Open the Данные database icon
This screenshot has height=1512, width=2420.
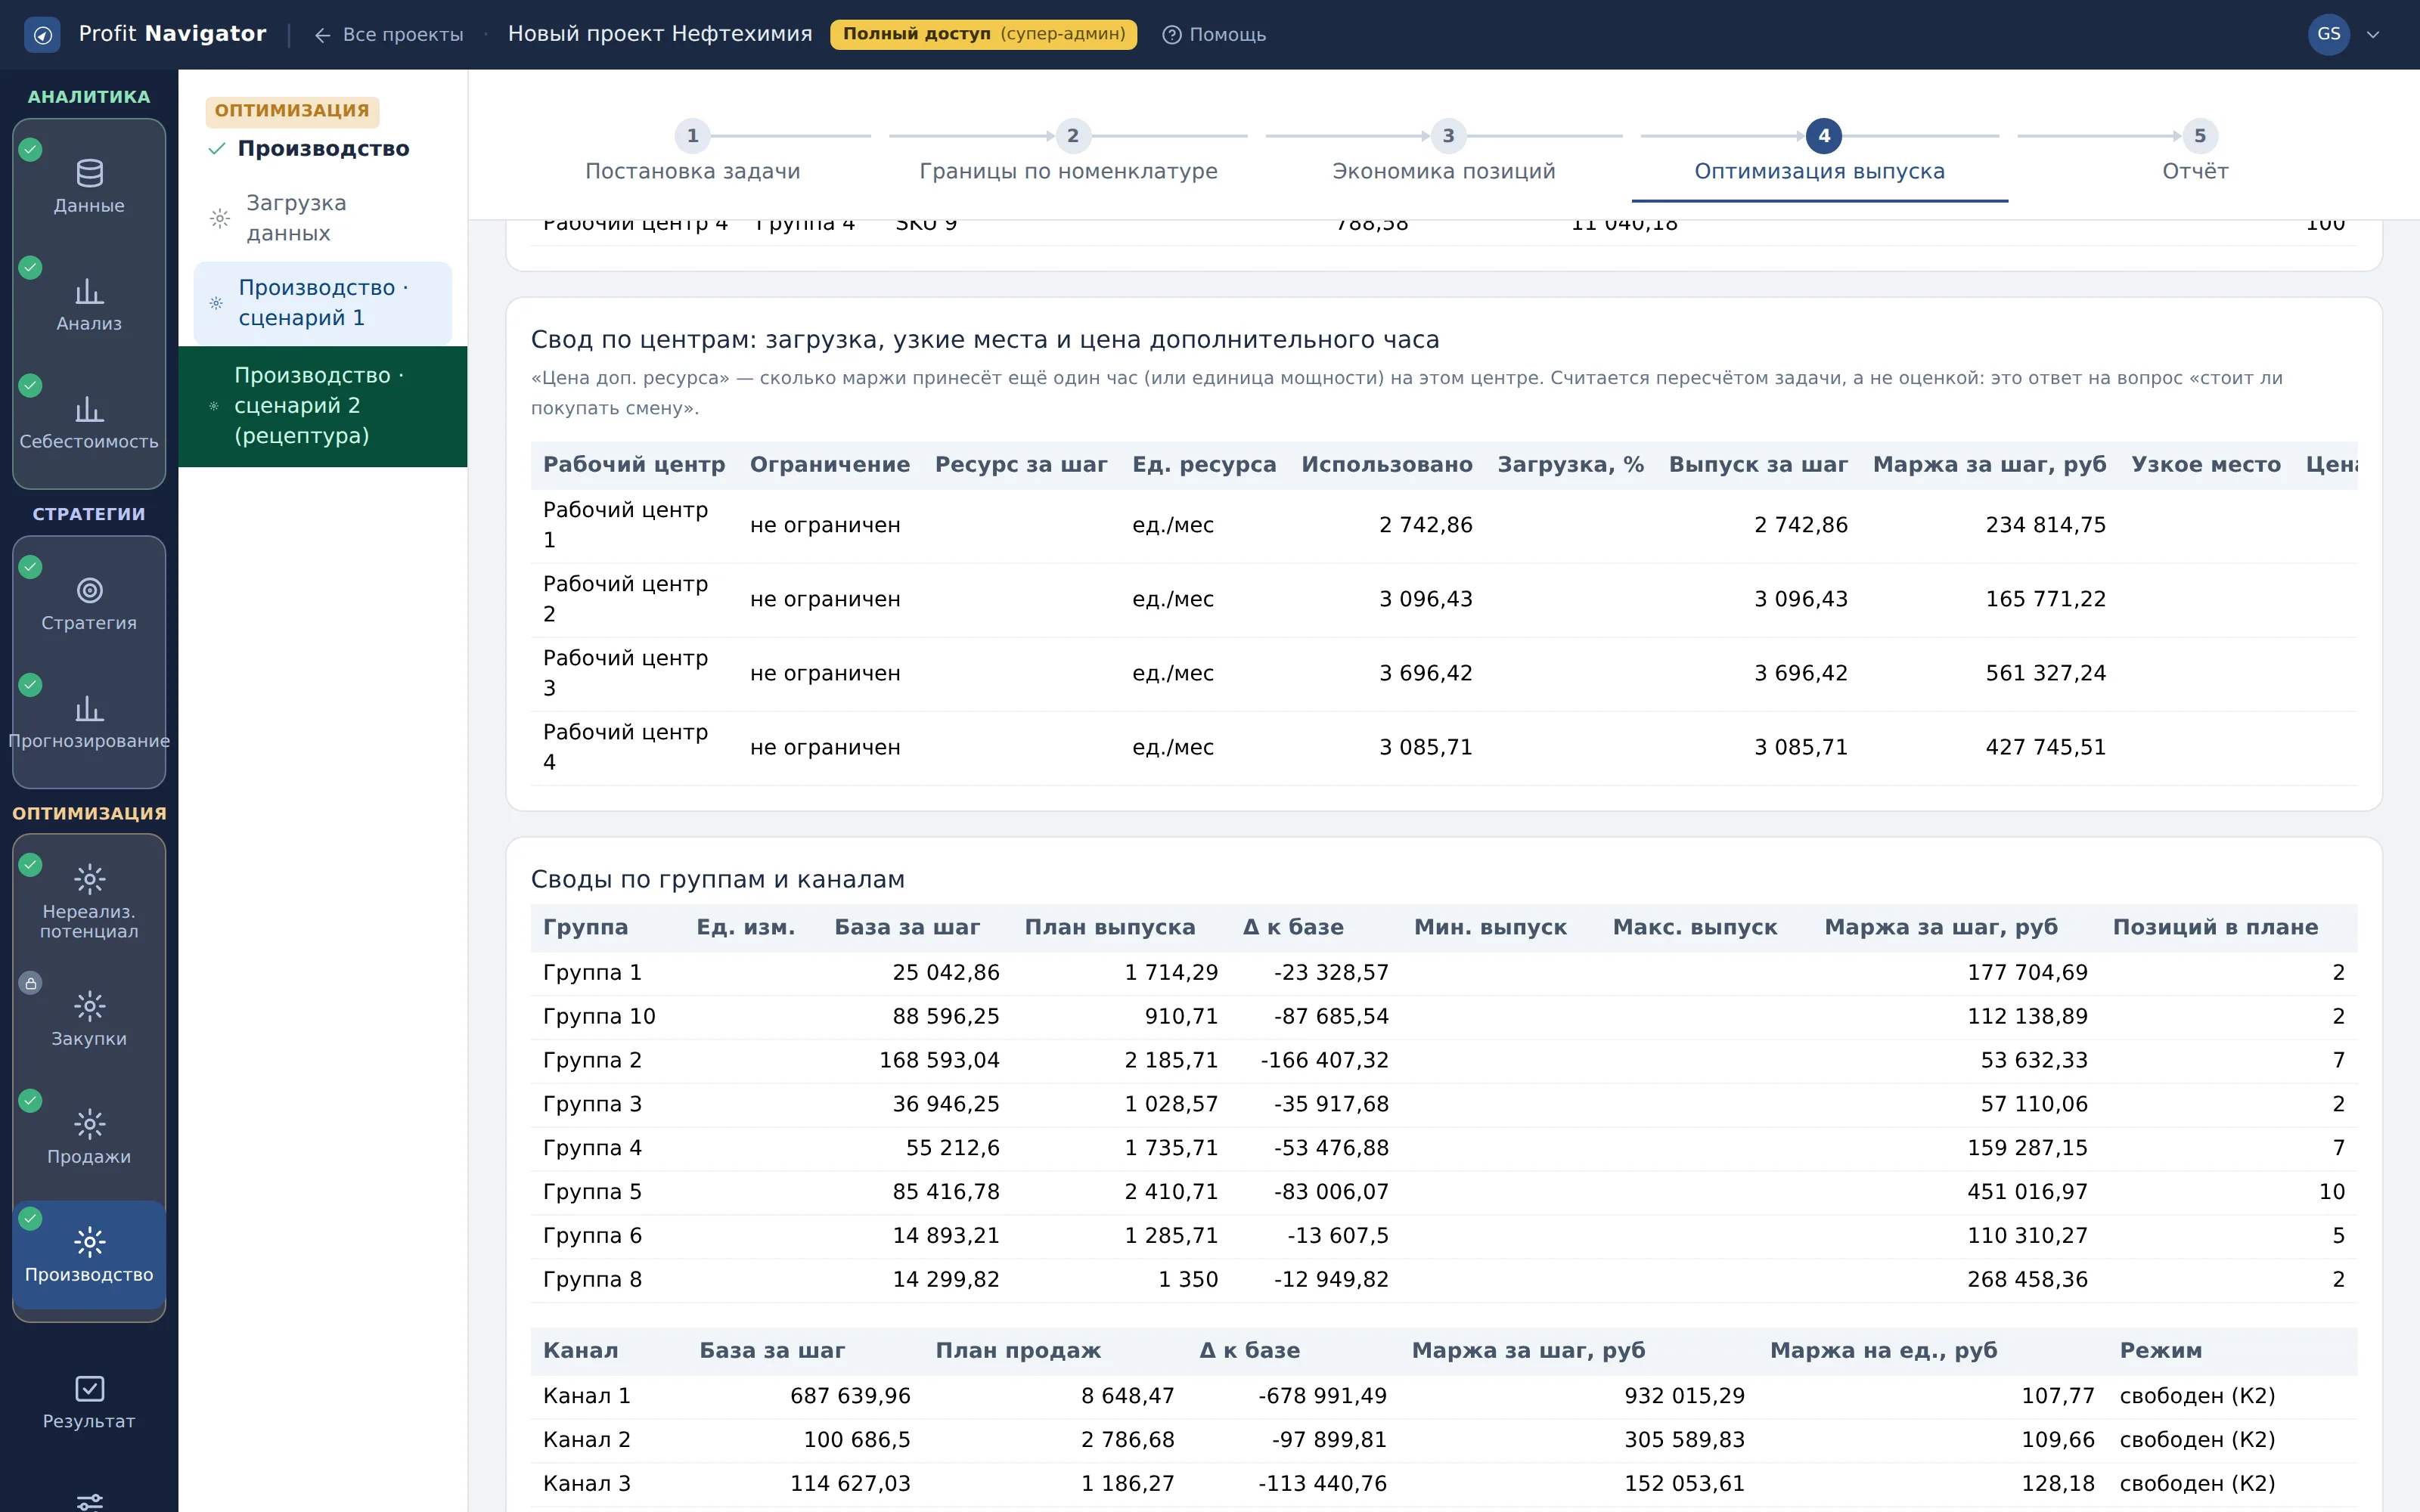[89, 173]
